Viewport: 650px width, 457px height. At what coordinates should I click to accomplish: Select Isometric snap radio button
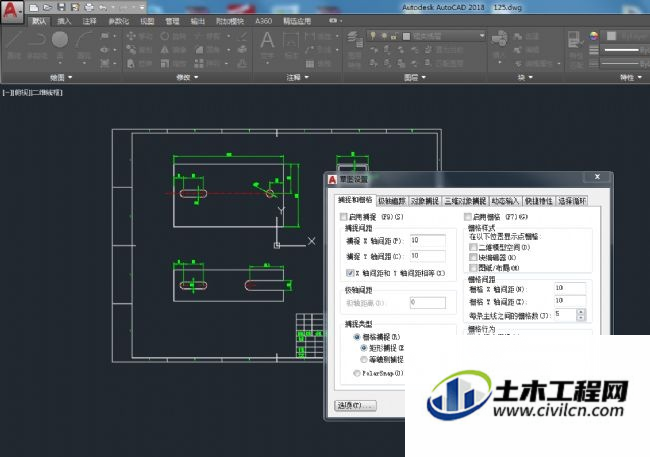[x=364, y=359]
